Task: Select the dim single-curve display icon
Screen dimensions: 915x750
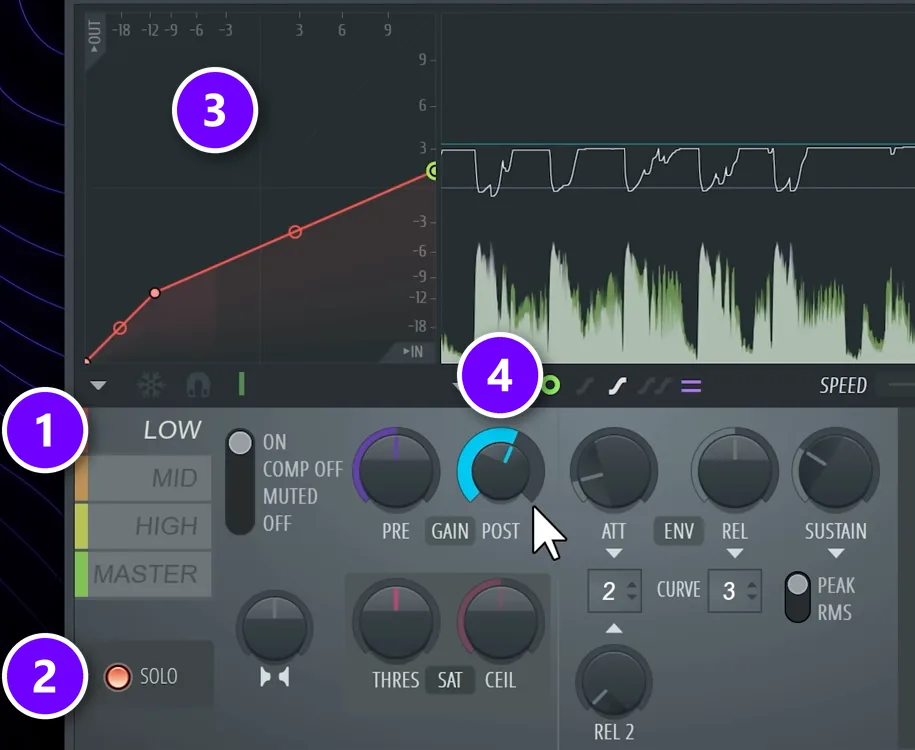Action: tap(585, 386)
